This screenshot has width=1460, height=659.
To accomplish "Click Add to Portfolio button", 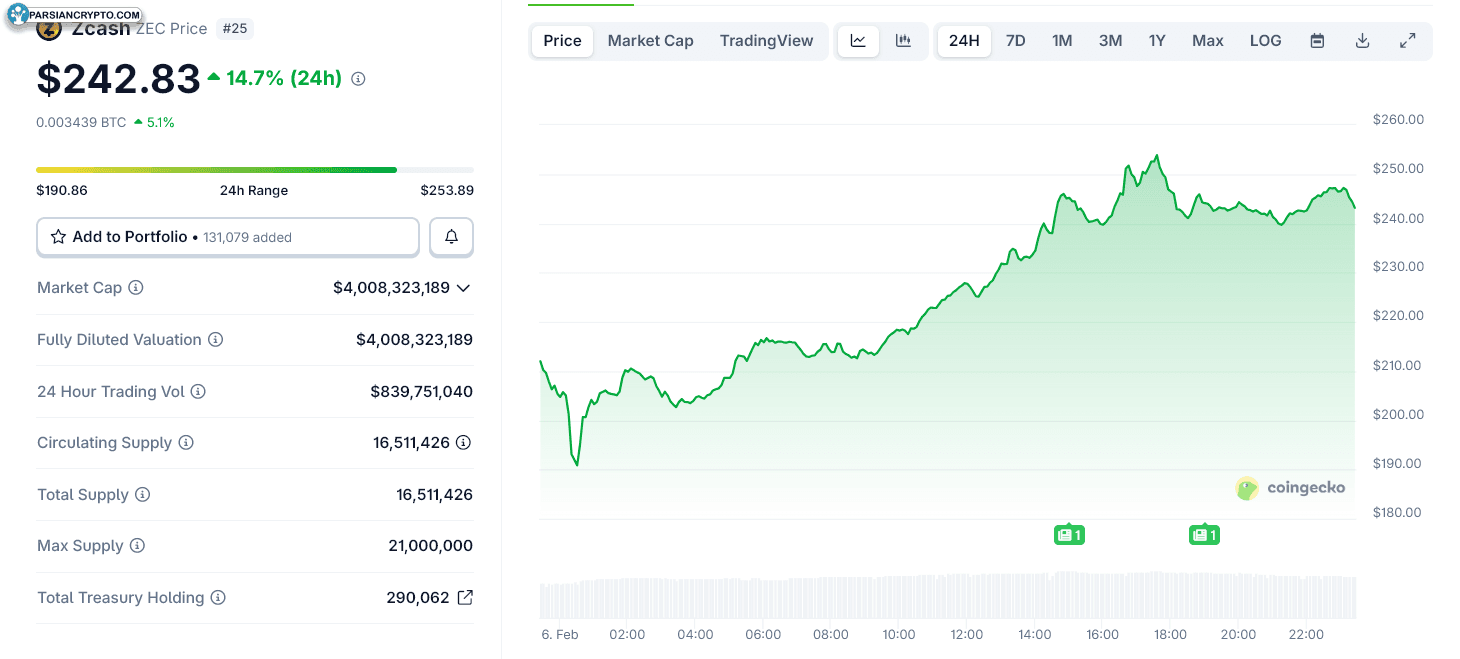I will click(x=228, y=237).
